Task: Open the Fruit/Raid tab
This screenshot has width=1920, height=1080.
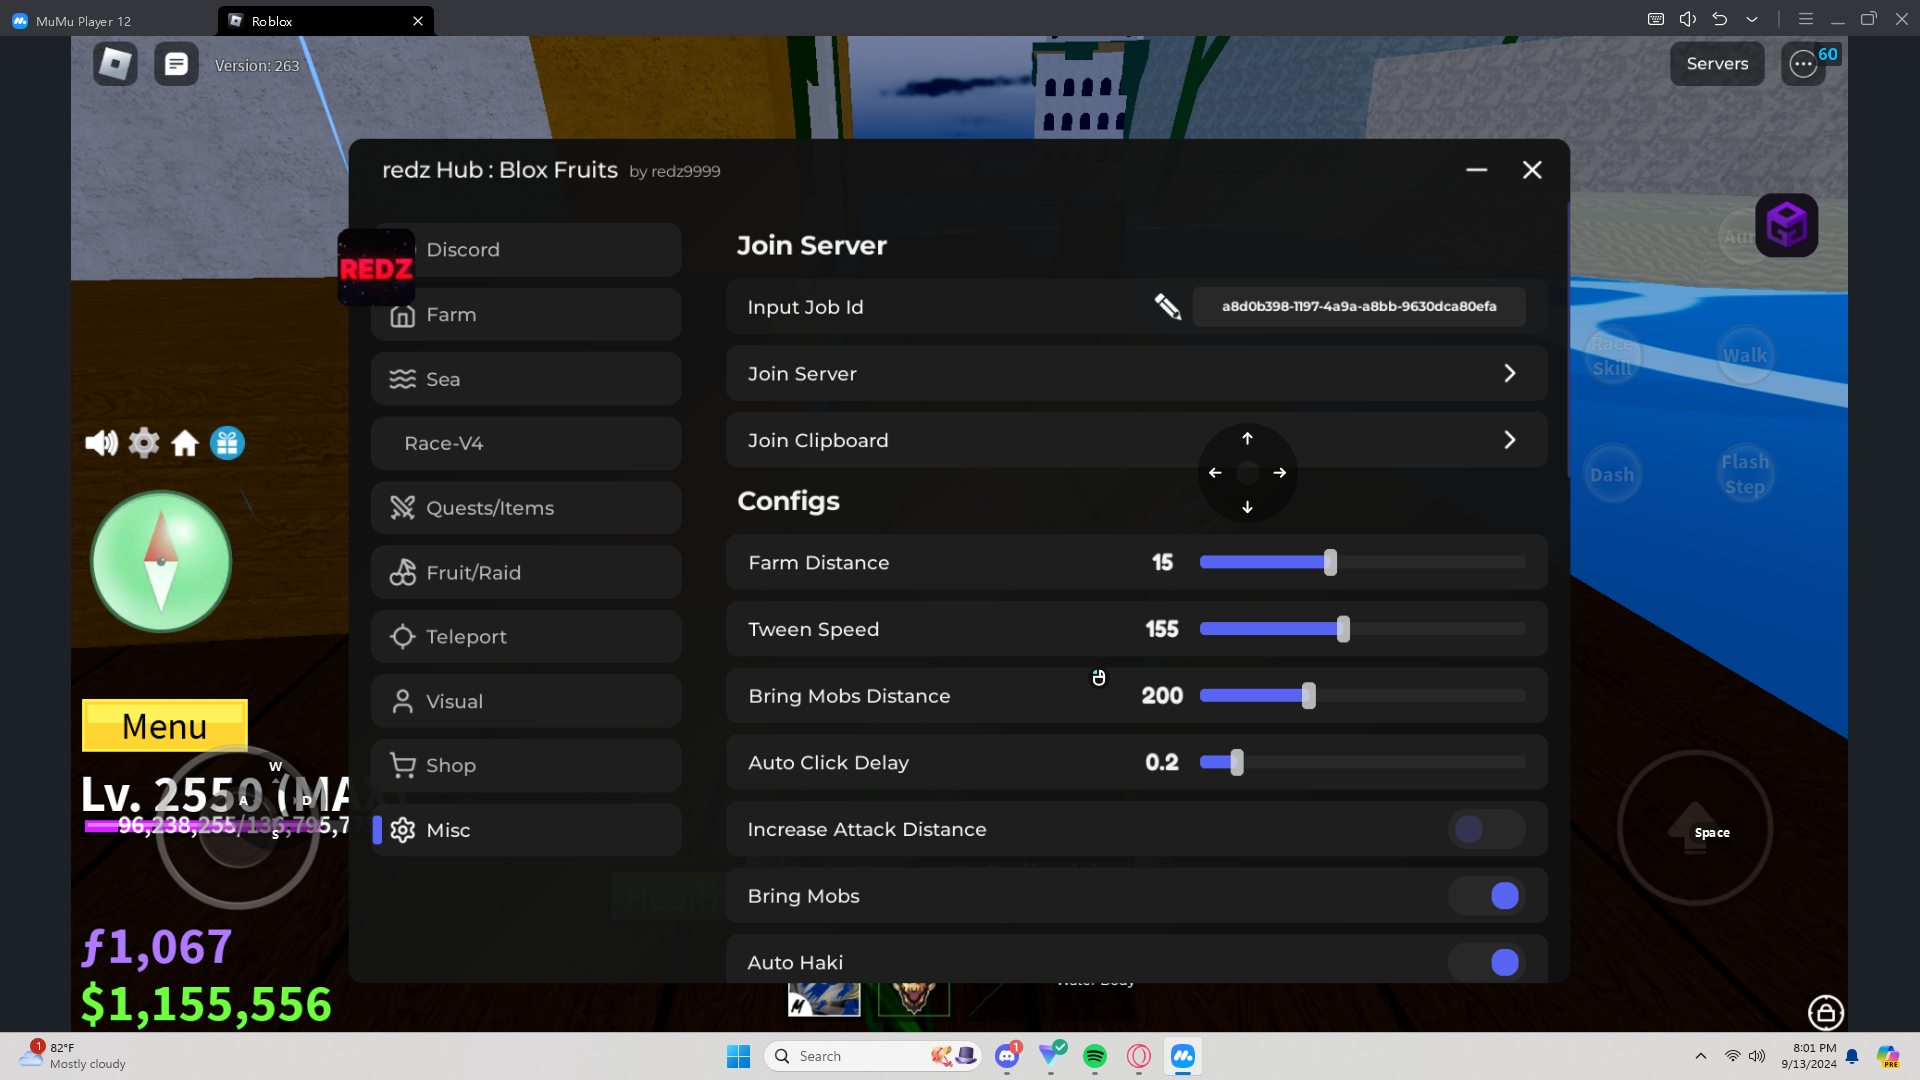Action: coord(527,572)
